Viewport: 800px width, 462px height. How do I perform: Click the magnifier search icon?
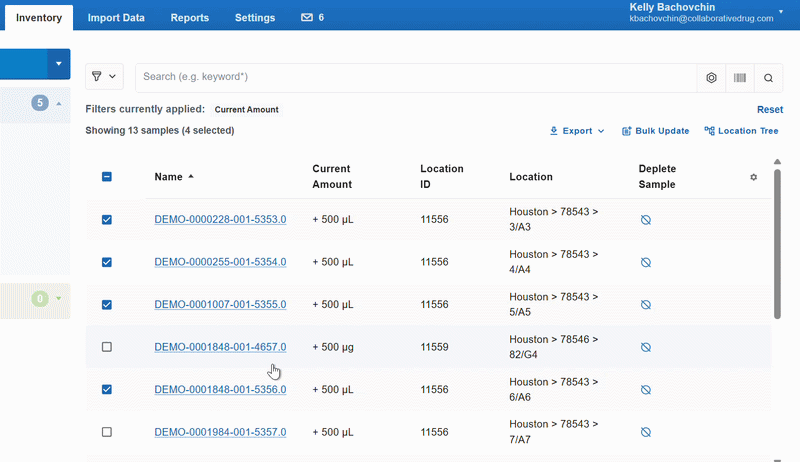point(768,78)
